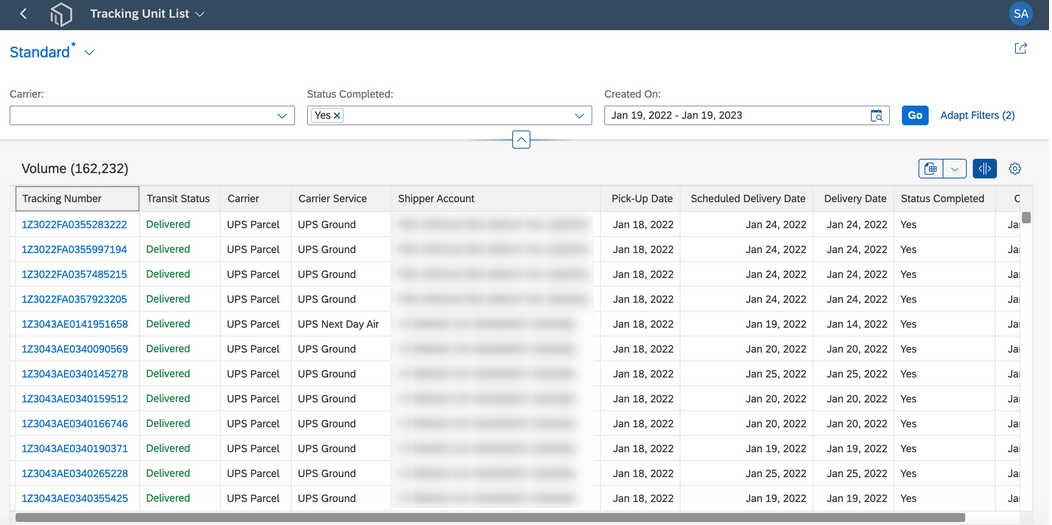This screenshot has height=525, width=1052.
Task: Open table settings gear icon
Action: [1015, 169]
